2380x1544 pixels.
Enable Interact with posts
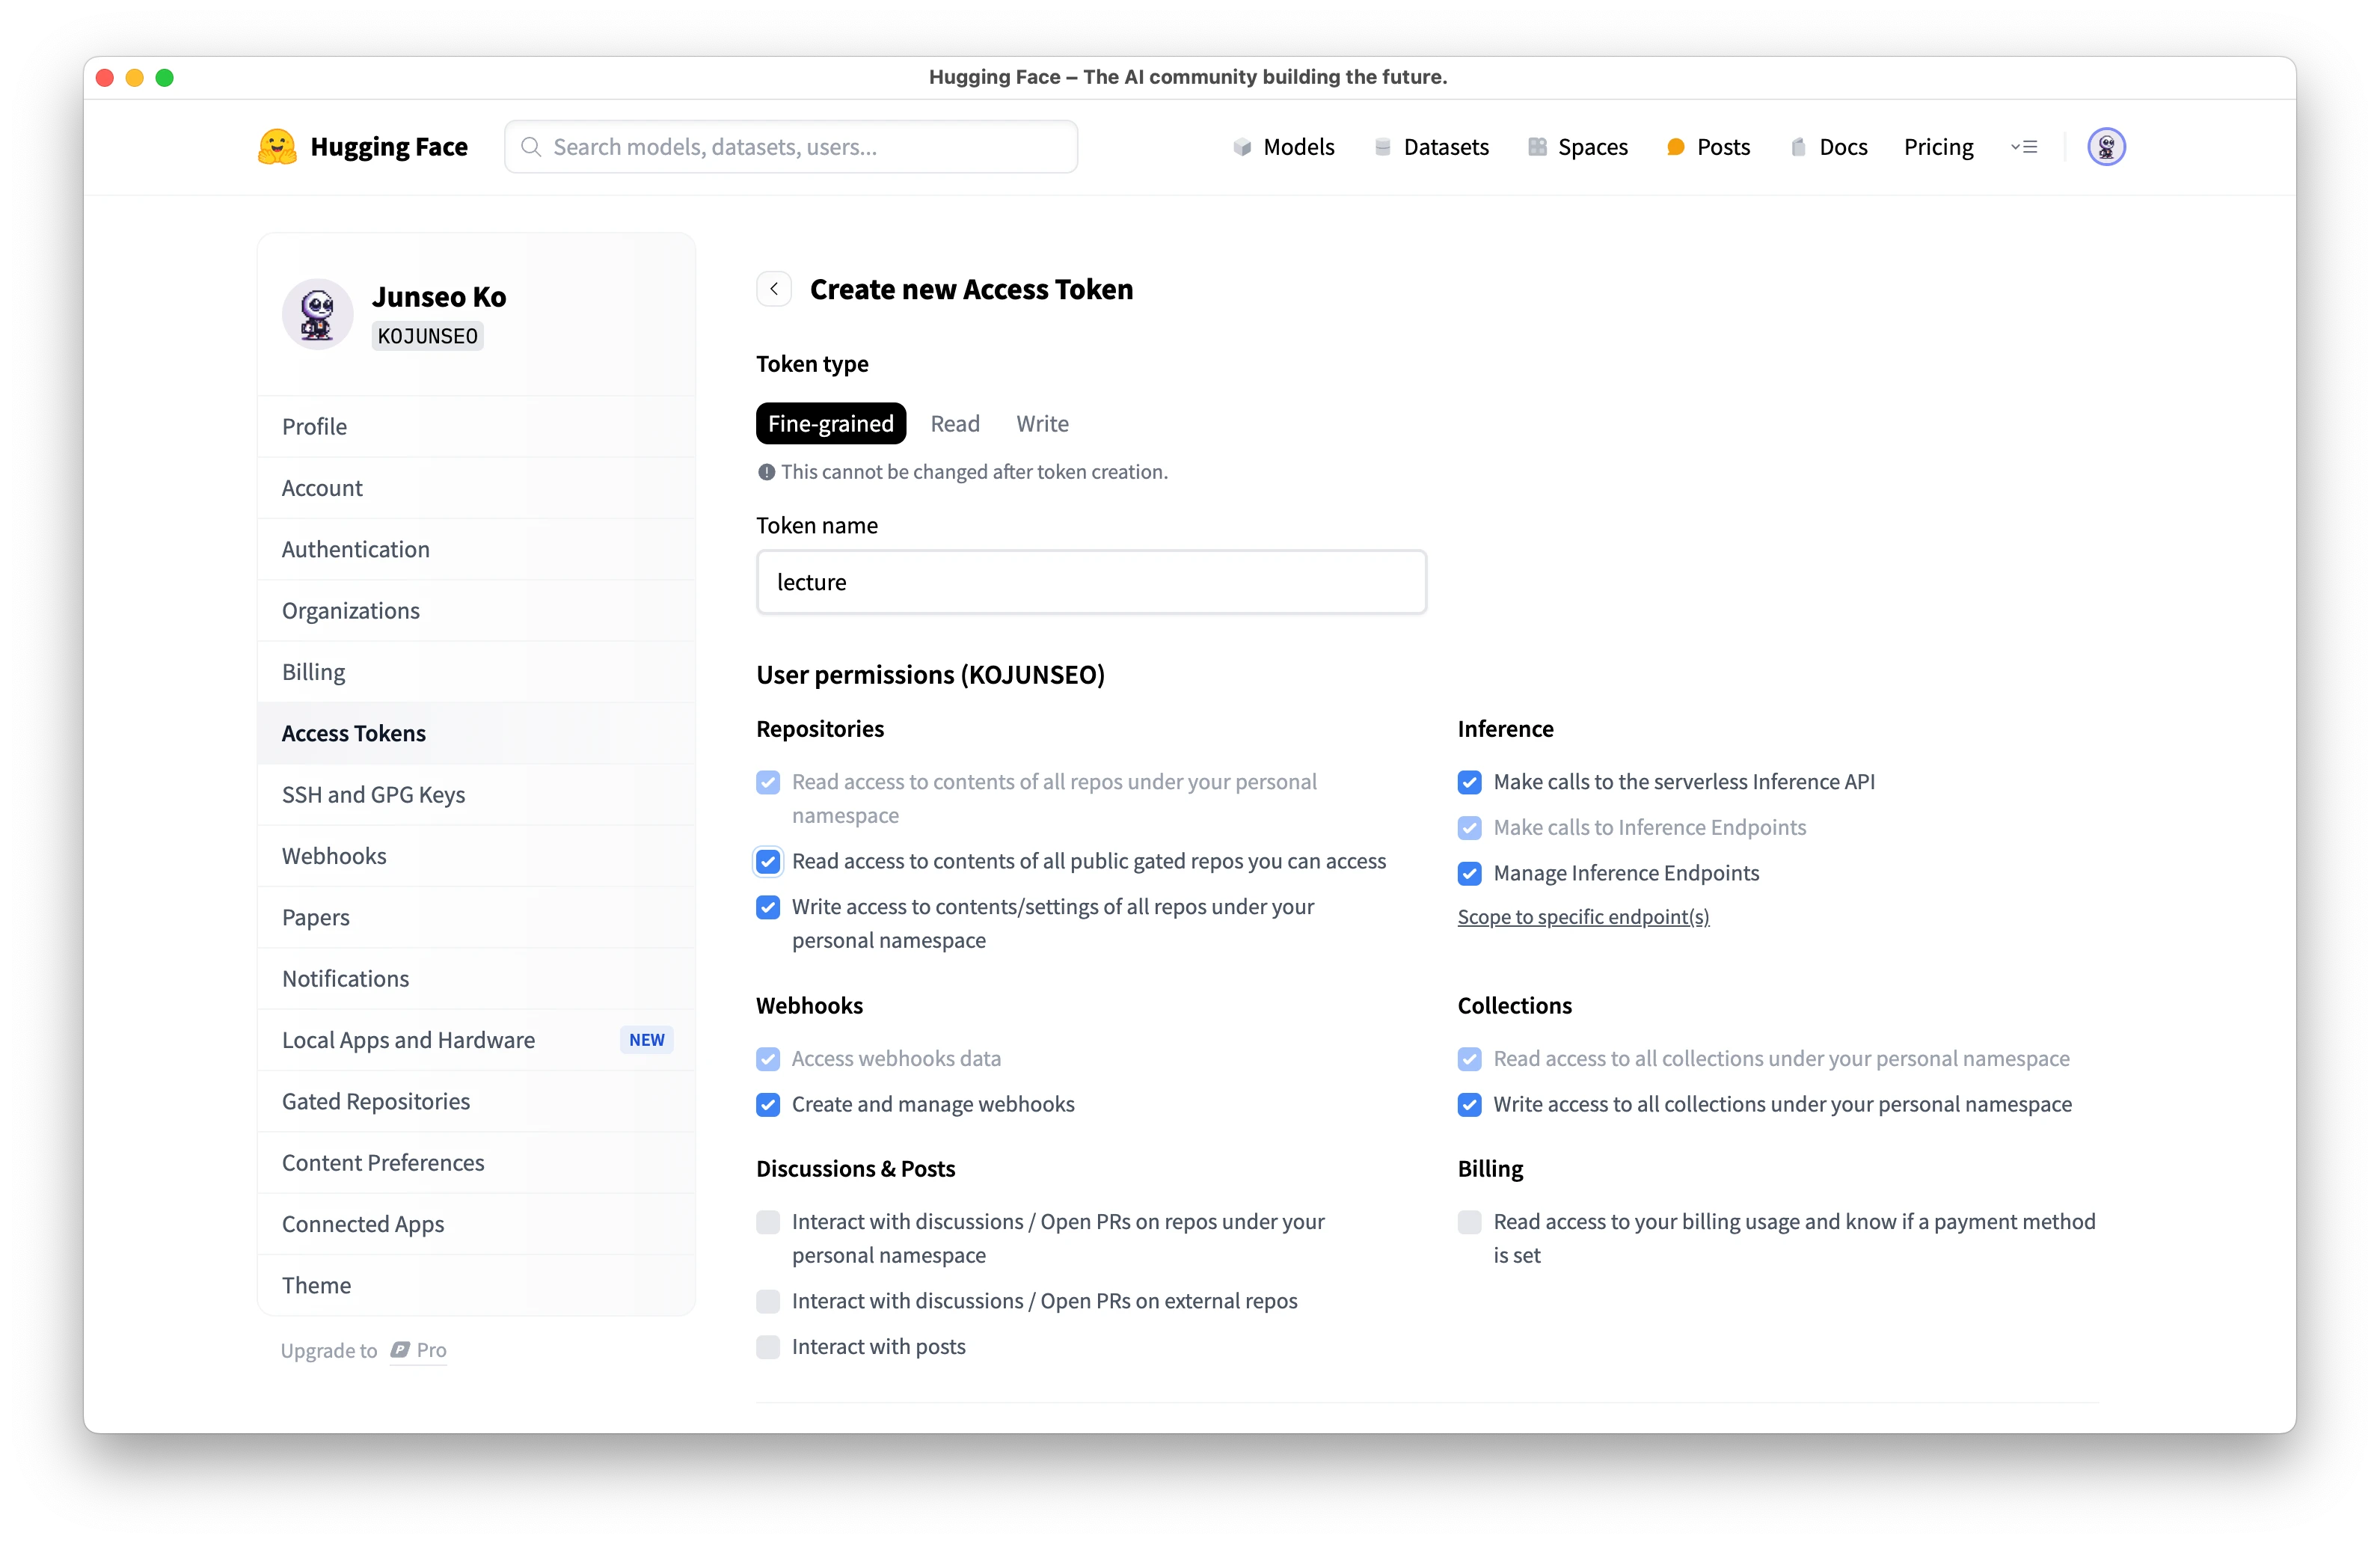coord(768,1348)
